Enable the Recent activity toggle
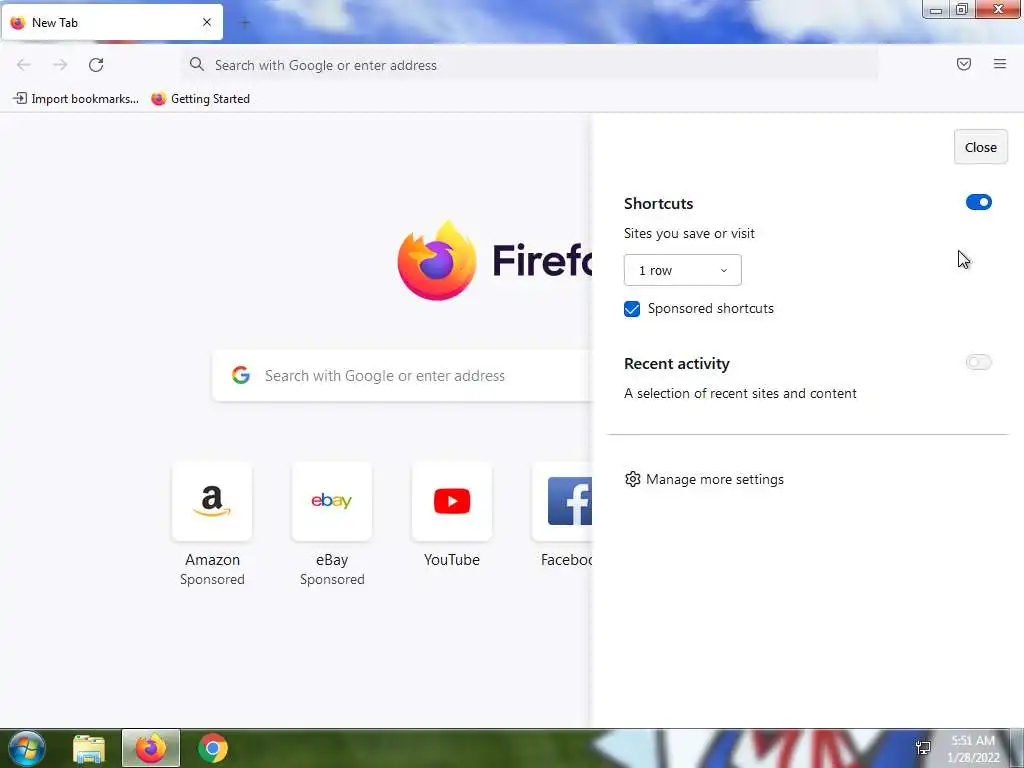Viewport: 1024px width, 768px height. coord(978,362)
